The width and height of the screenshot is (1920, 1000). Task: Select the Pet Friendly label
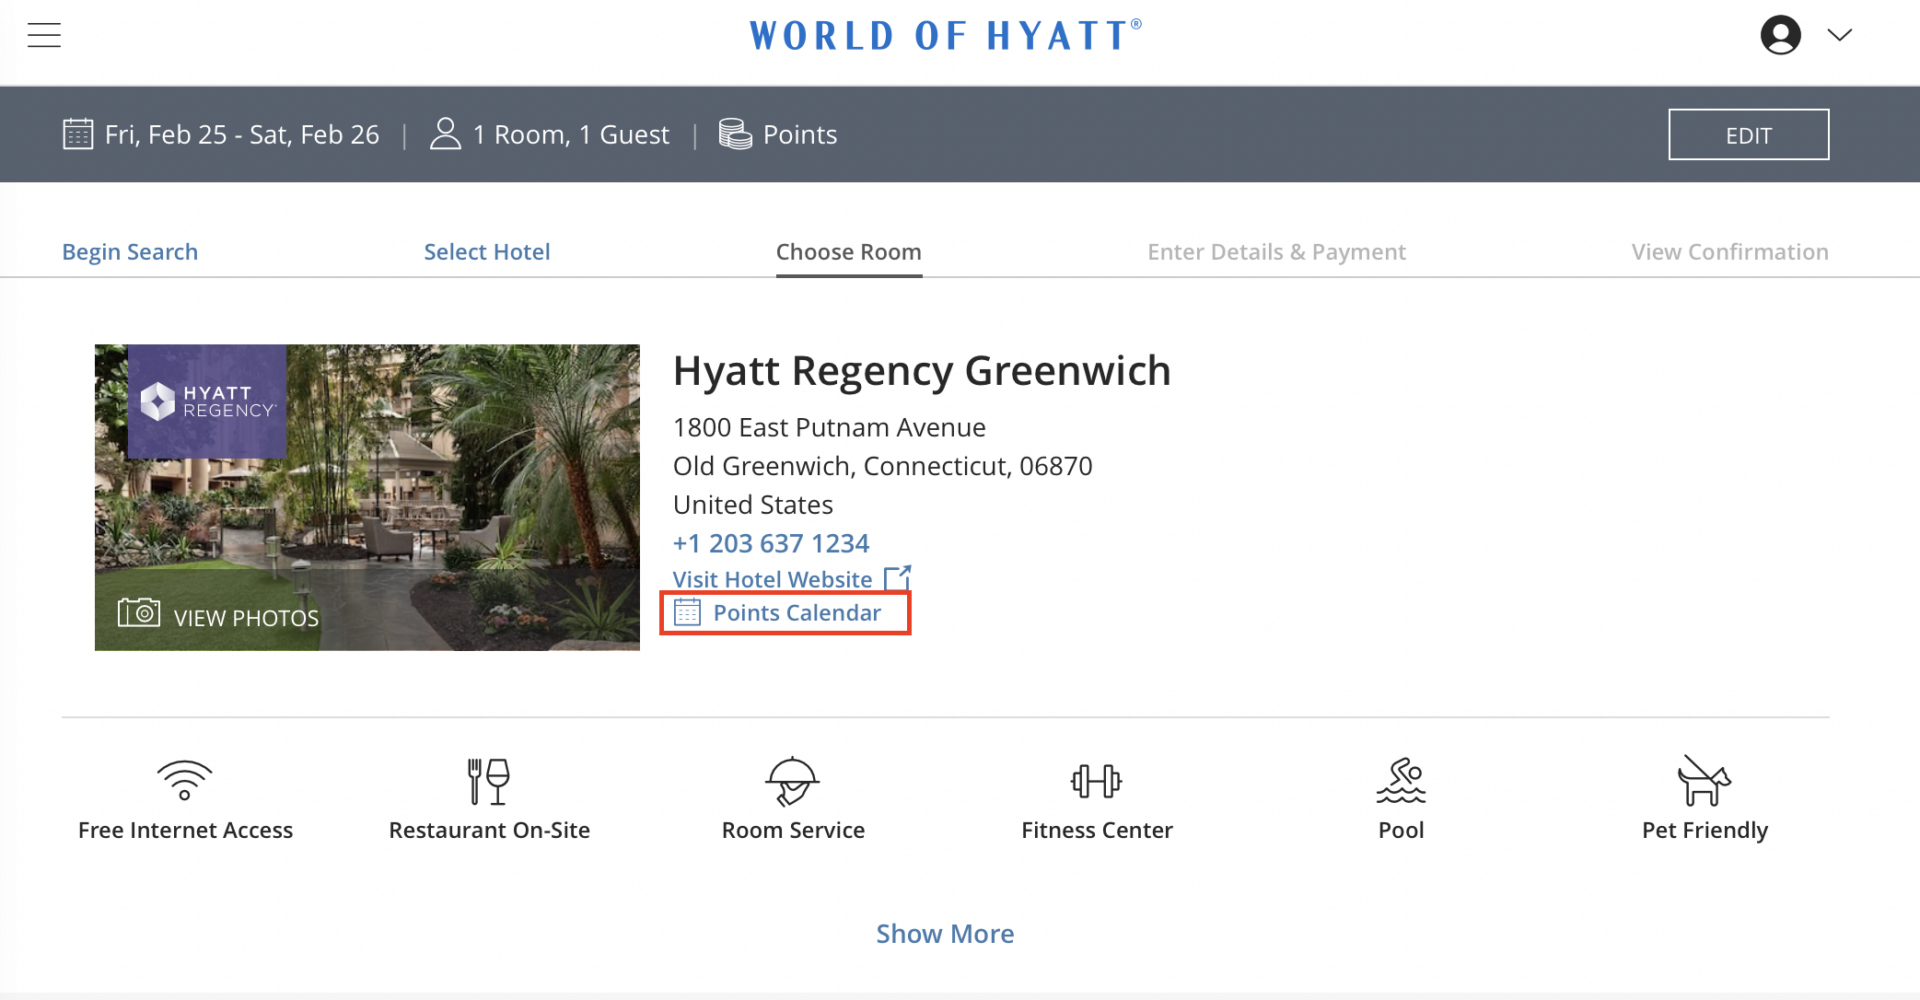(x=1705, y=830)
